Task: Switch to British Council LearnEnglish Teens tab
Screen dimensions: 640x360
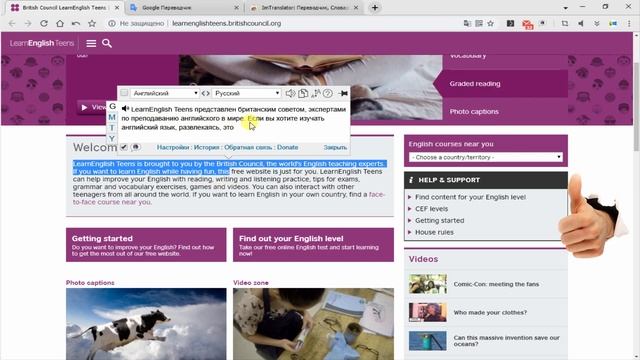Action: coord(65,8)
